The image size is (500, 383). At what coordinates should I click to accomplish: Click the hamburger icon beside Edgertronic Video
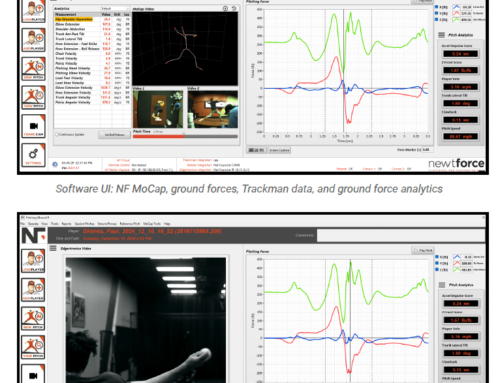point(53,248)
